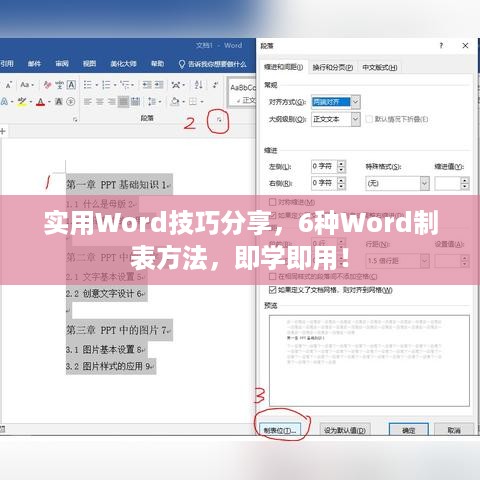Cancel the dialog with 取消
Screen dimensions: 480x480
[x=454, y=430]
